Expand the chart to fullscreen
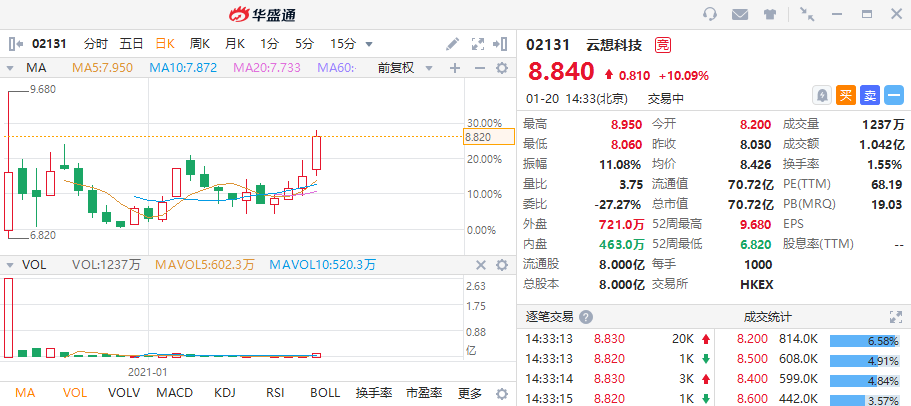Image resolution: width=911 pixels, height=406 pixels. point(478,44)
